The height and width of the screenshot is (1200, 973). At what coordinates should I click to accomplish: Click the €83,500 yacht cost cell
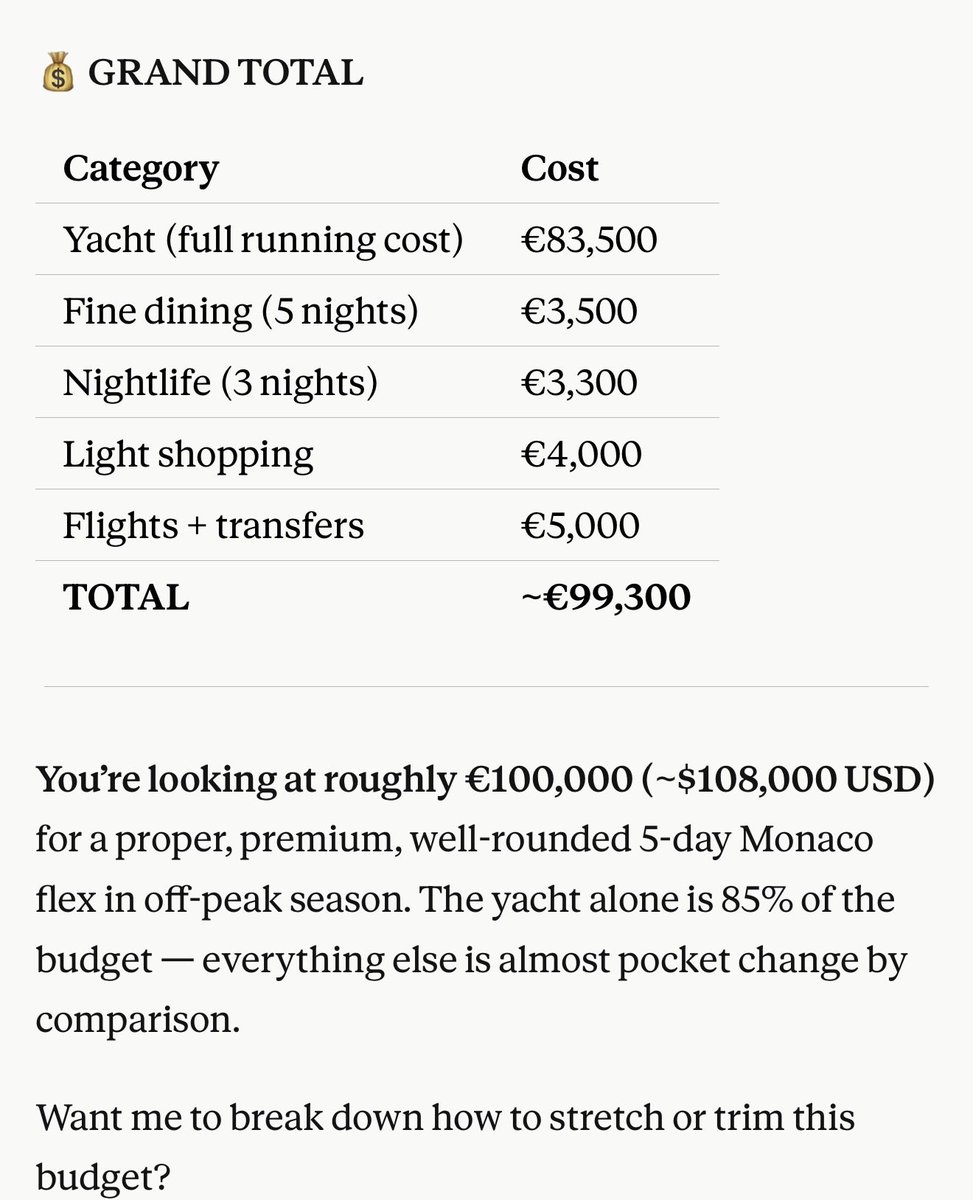pyautogui.click(x=589, y=240)
